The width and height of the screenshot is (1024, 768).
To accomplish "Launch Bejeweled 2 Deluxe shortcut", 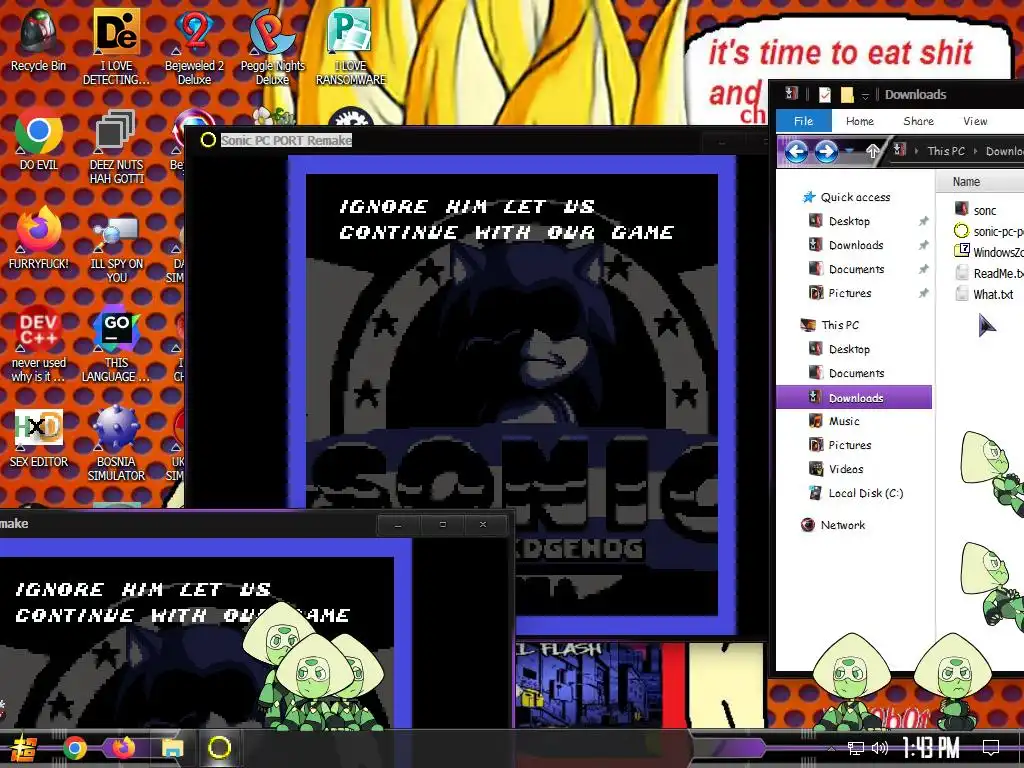I will click(194, 46).
